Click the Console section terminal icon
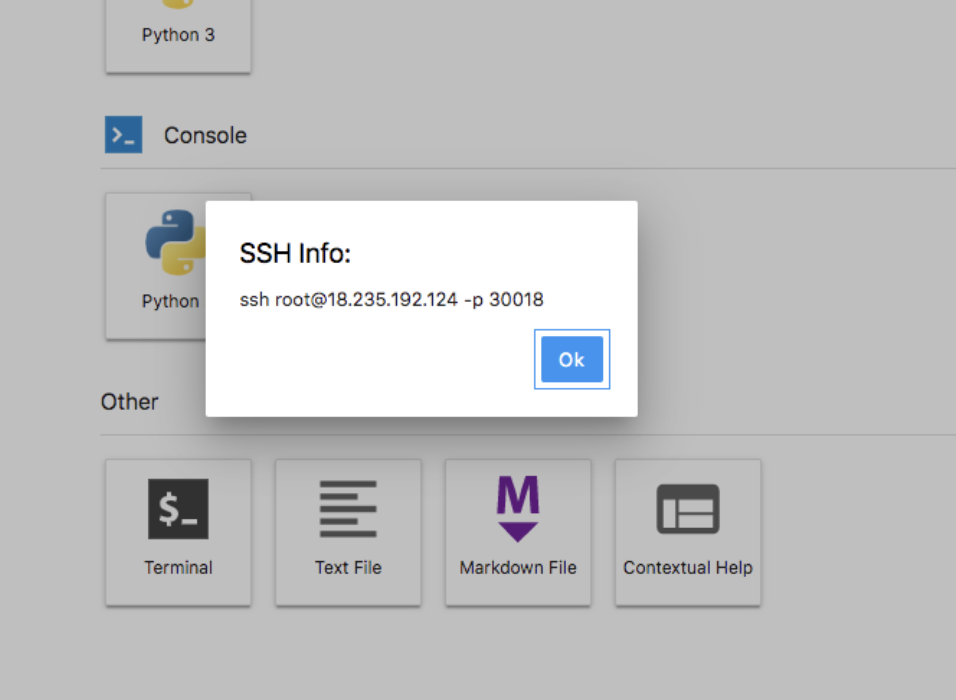Image resolution: width=956 pixels, height=700 pixels. (124, 135)
